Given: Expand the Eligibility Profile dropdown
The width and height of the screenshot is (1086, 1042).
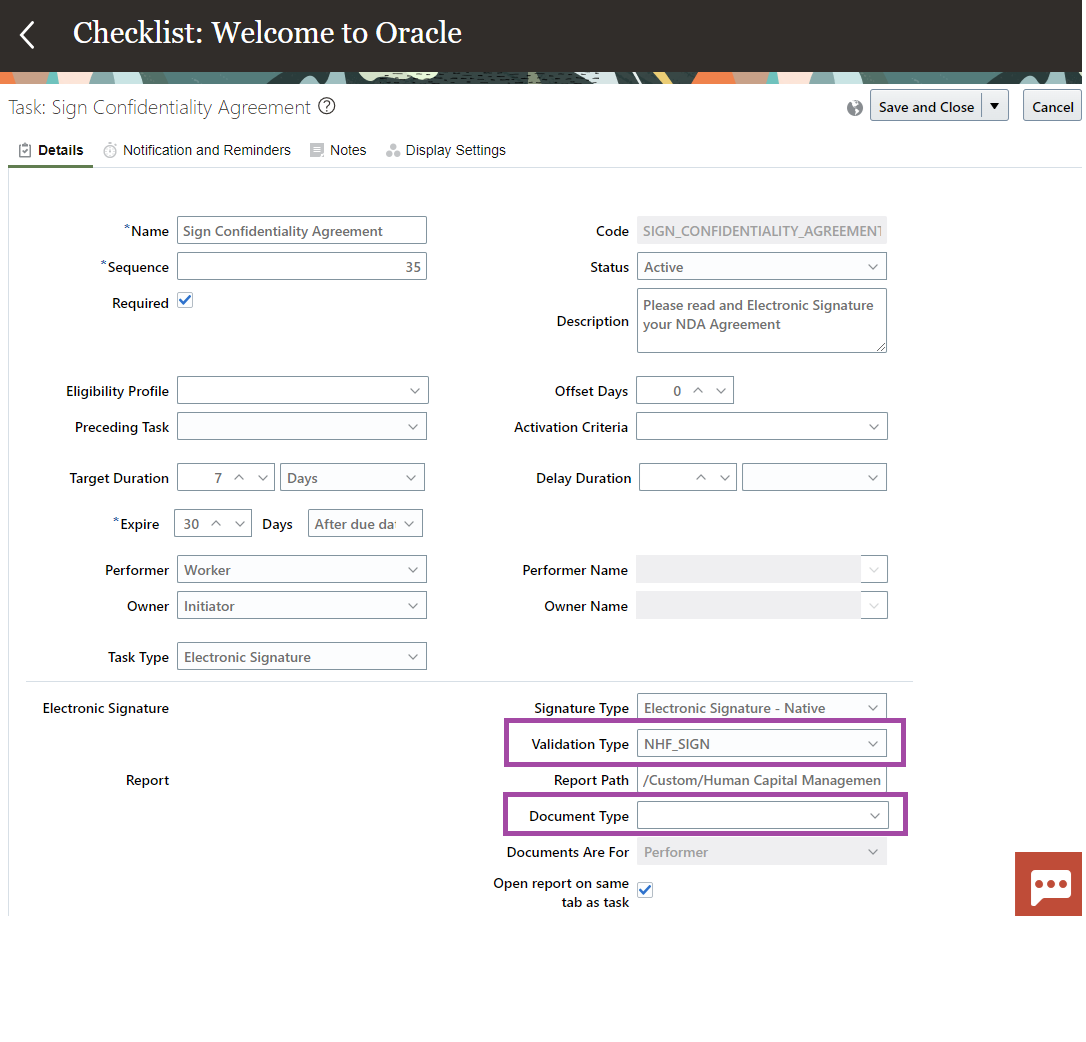Looking at the screenshot, I should pos(303,391).
